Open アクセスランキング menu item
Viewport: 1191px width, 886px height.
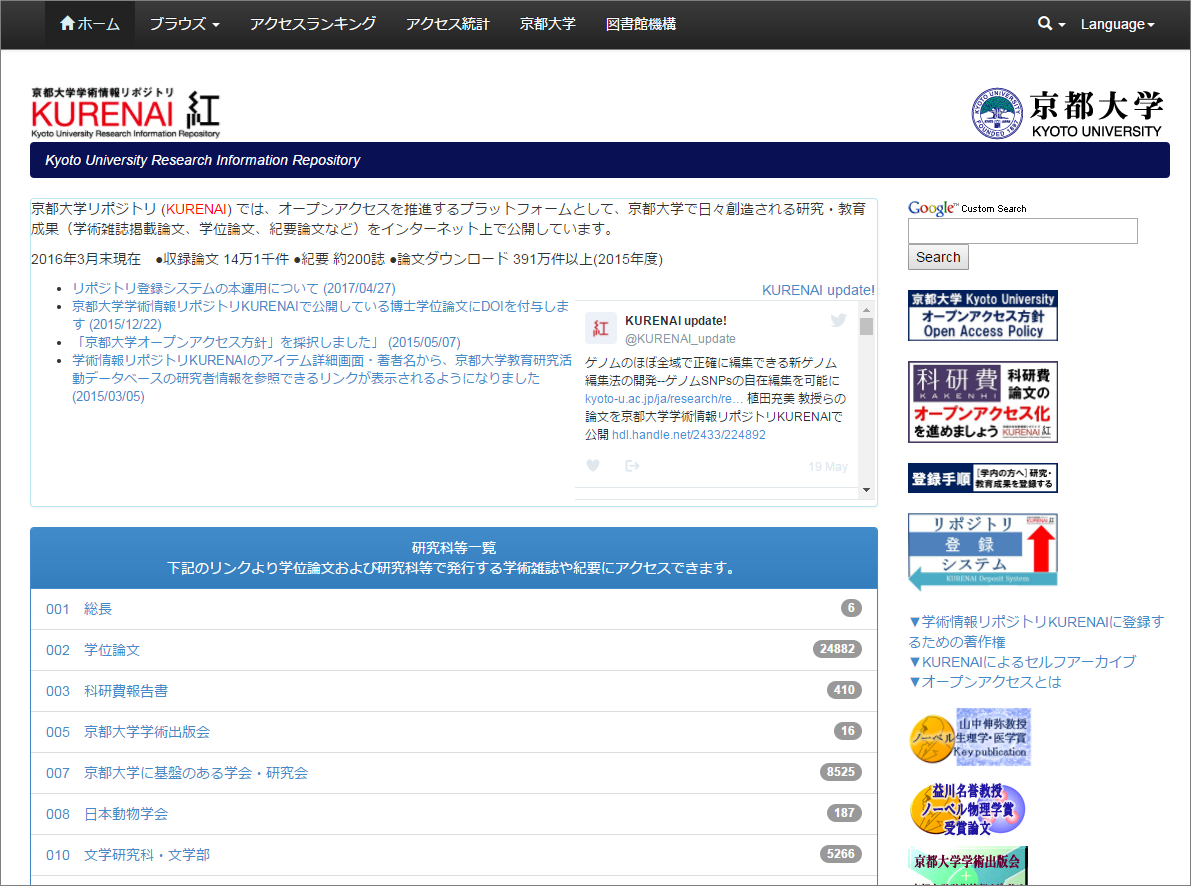[313, 24]
